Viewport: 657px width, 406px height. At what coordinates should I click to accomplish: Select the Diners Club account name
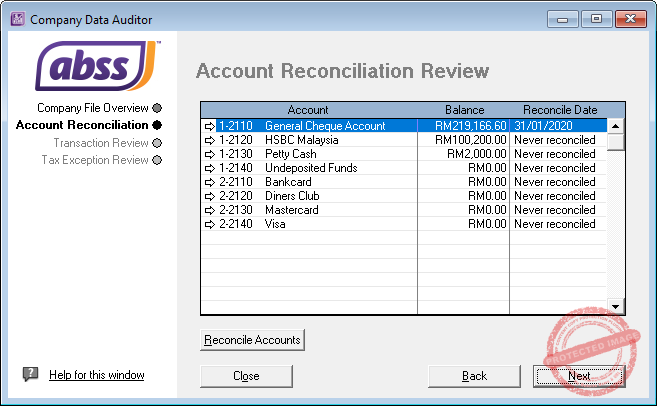click(x=292, y=196)
